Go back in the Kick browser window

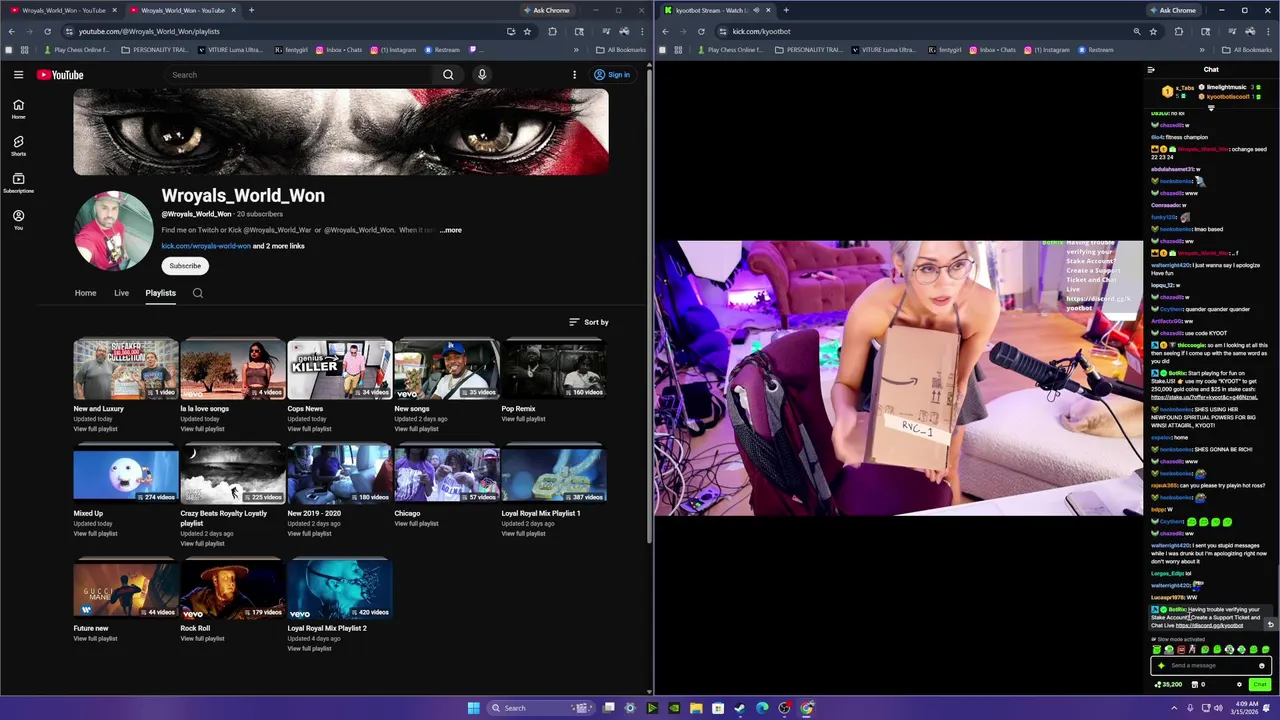pyautogui.click(x=665, y=31)
